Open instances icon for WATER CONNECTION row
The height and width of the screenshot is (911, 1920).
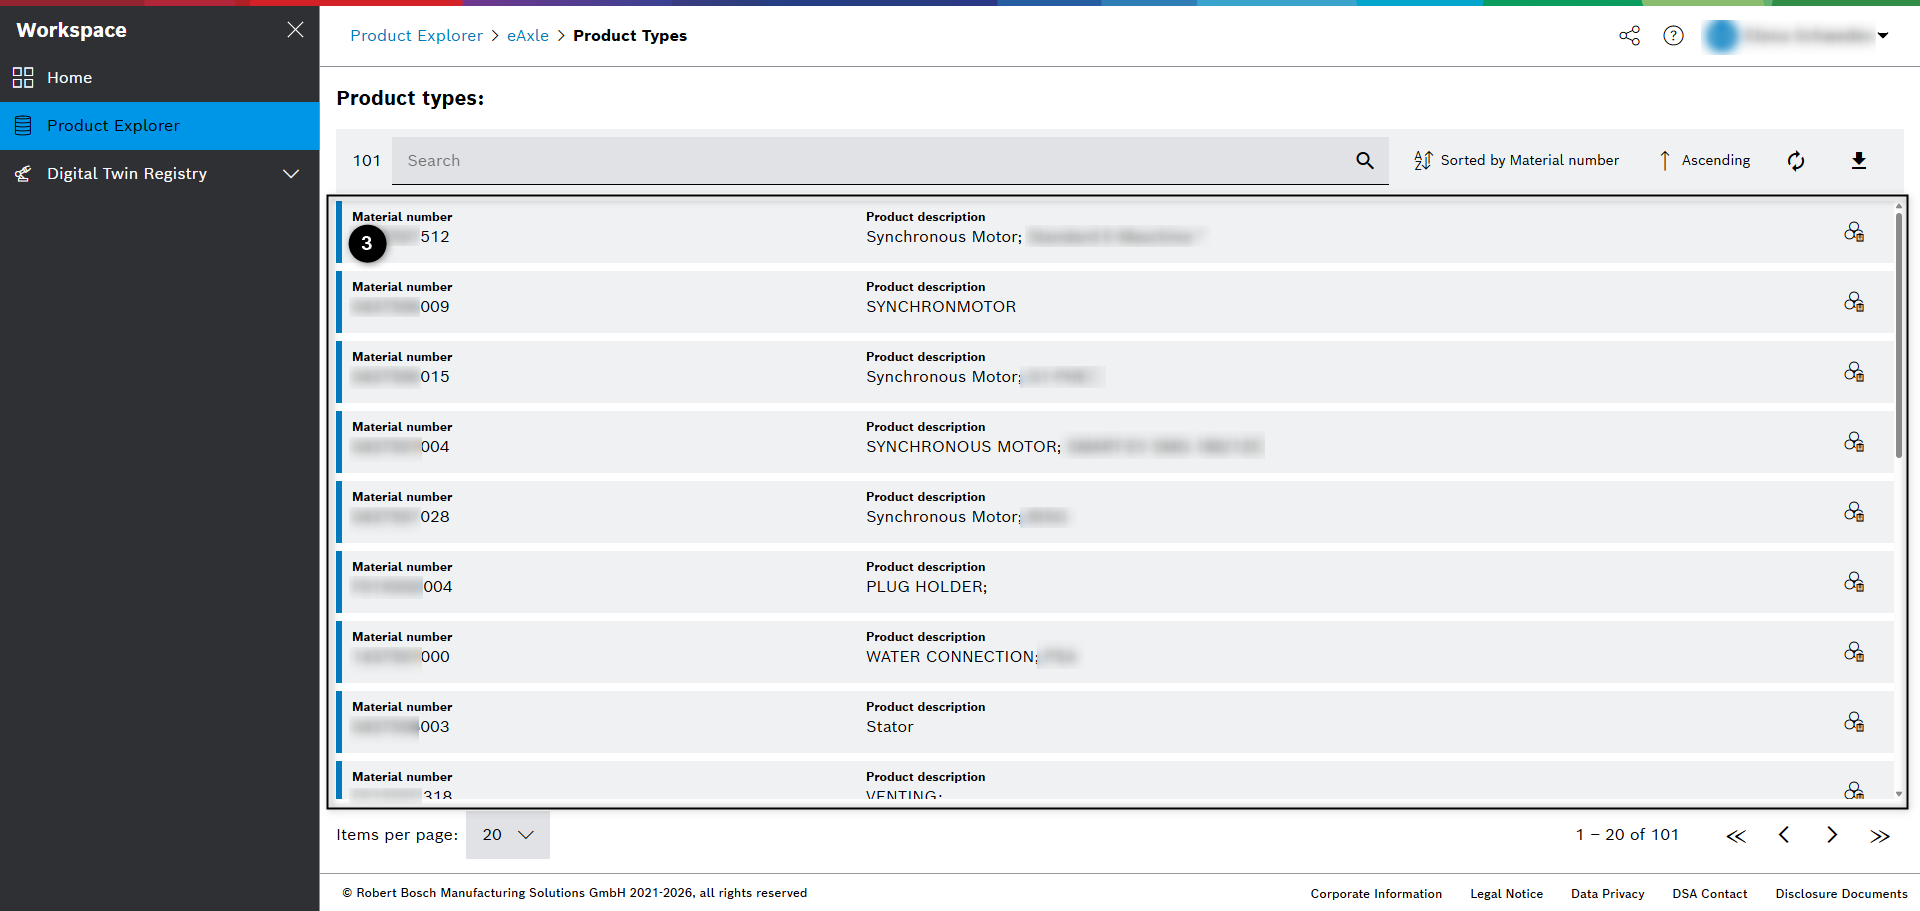(x=1854, y=652)
